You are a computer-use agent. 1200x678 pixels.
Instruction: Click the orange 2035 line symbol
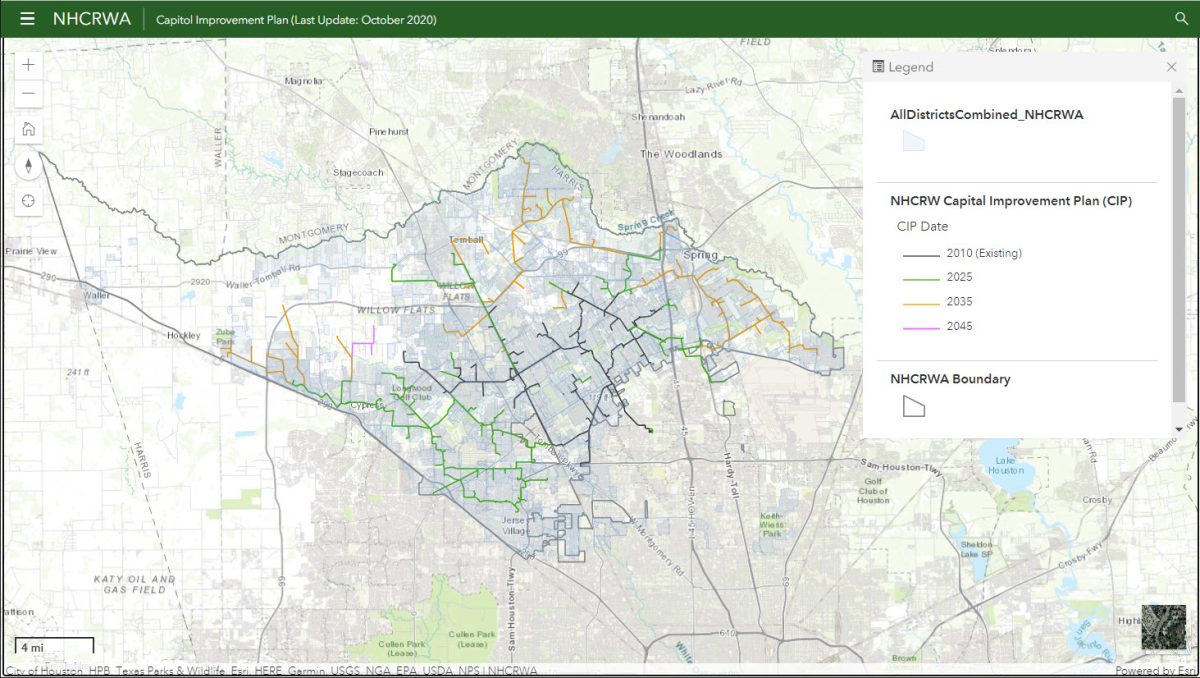click(x=919, y=301)
